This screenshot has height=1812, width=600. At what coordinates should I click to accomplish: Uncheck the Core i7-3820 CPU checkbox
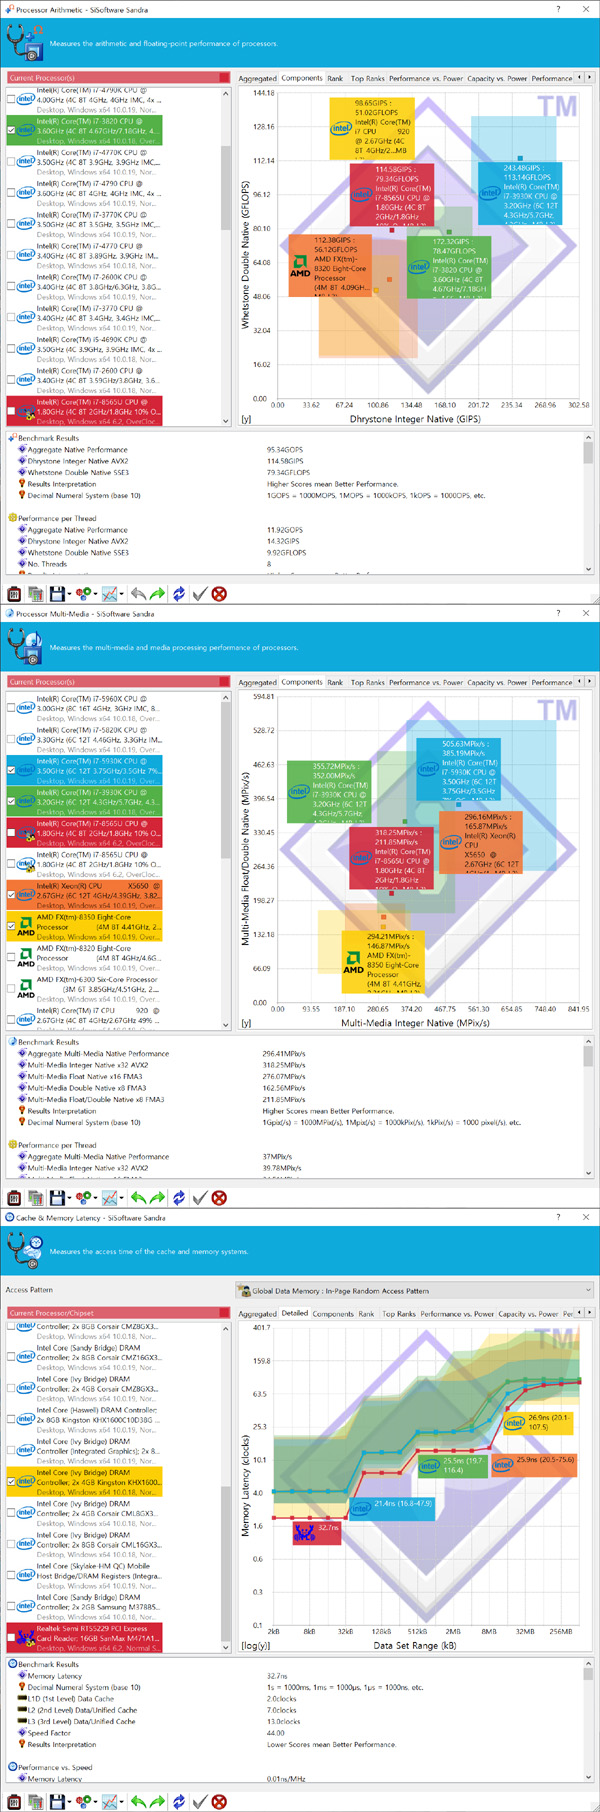point(11,130)
